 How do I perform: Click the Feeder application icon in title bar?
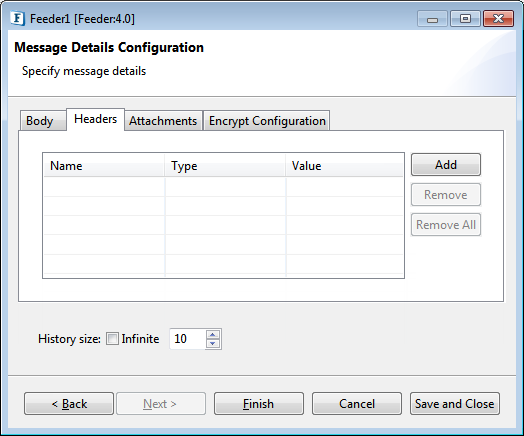pyautogui.click(x=17, y=18)
